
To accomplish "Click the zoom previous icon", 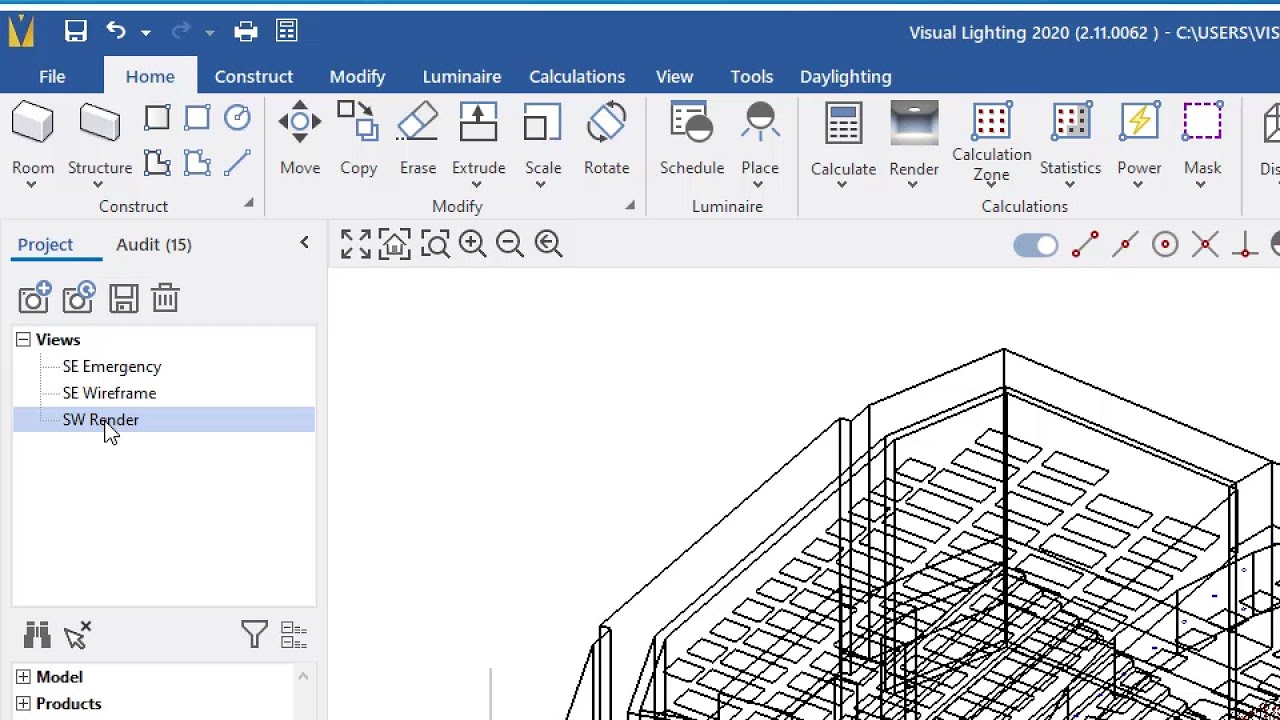I will click(x=548, y=244).
